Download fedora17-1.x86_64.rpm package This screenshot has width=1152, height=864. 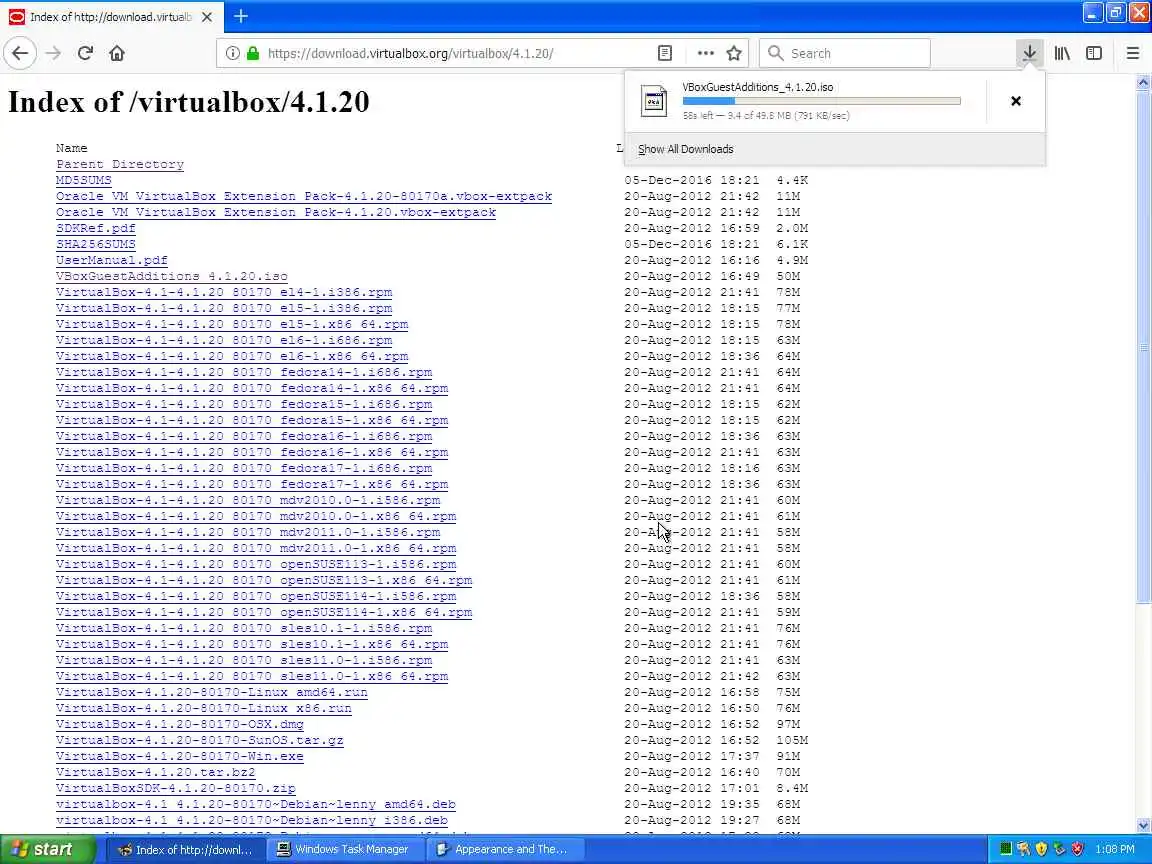[252, 484]
